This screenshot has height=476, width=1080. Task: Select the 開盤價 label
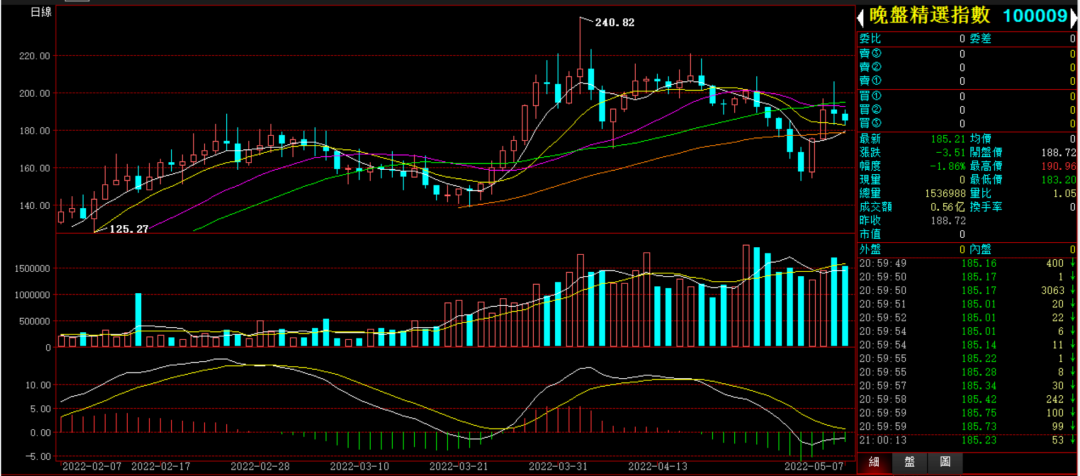click(984, 152)
